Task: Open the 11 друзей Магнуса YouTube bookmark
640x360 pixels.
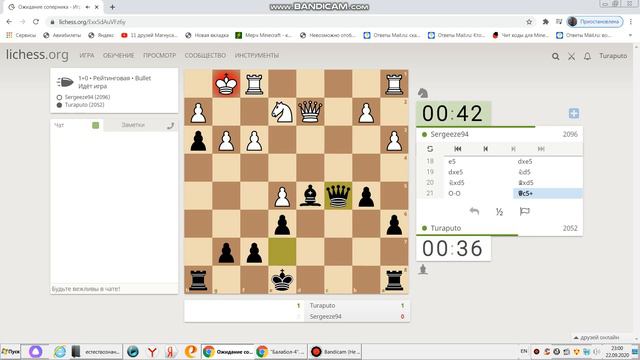Action: click(149, 36)
